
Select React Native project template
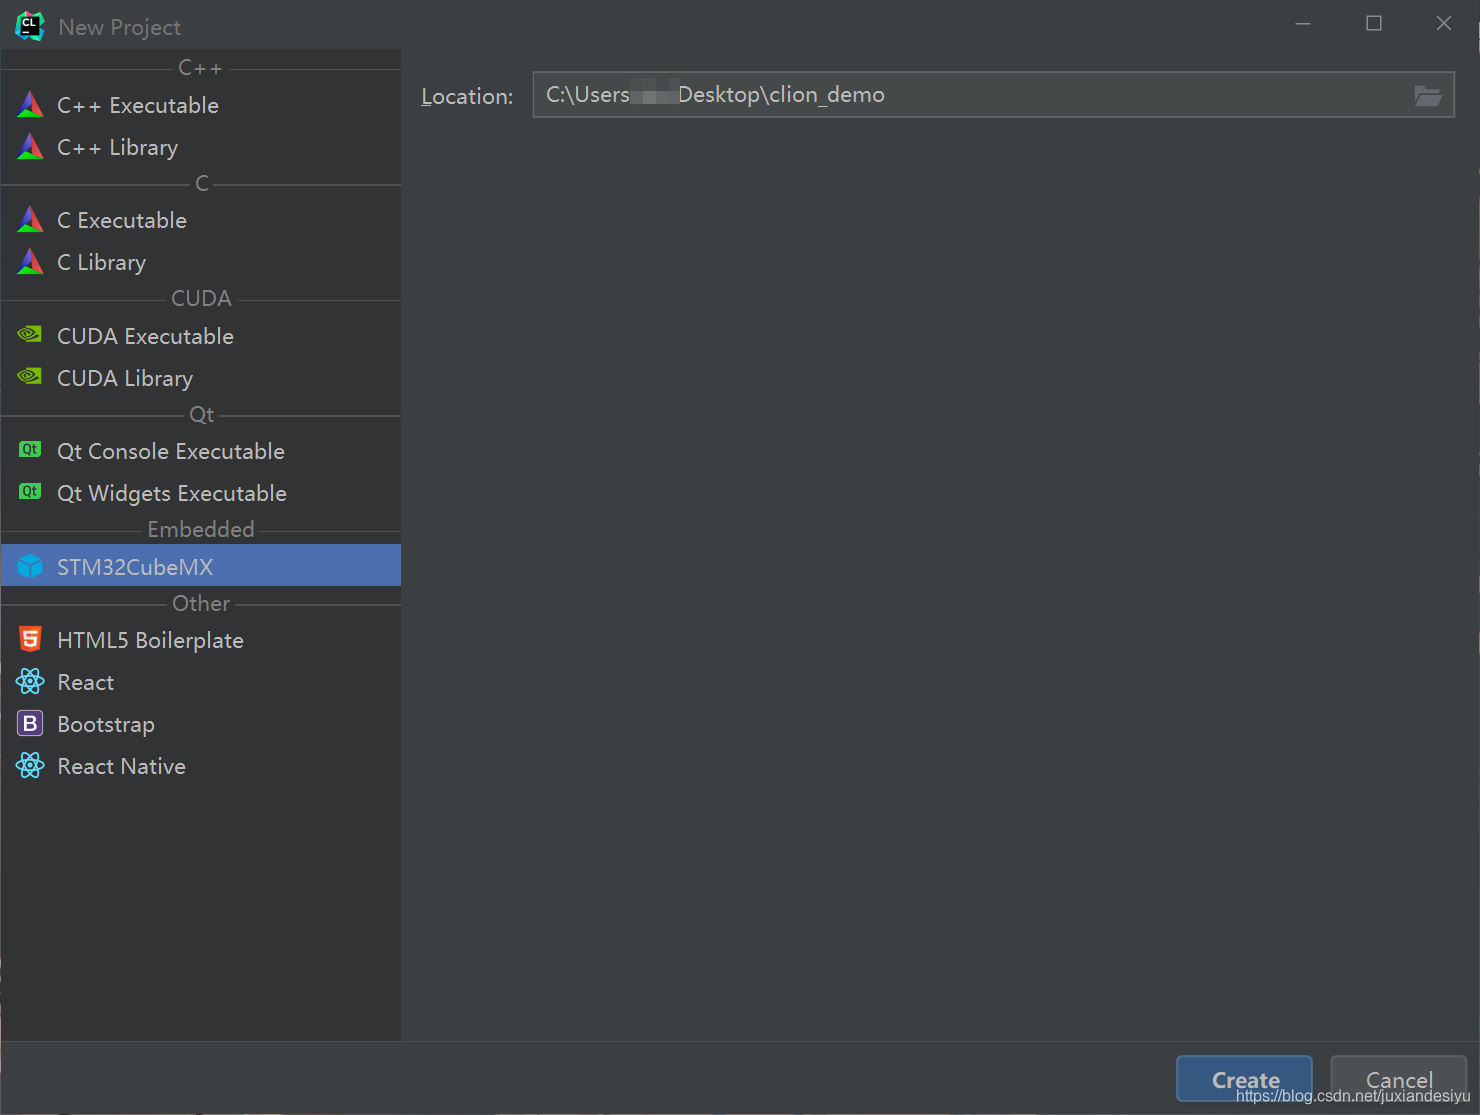[x=201, y=766]
